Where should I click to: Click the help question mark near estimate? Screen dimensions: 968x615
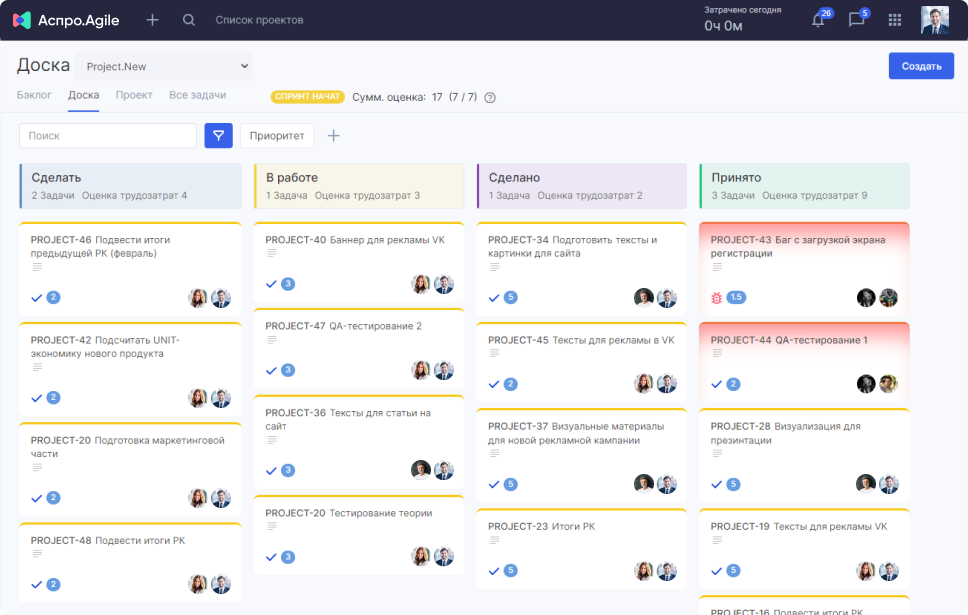(x=490, y=97)
